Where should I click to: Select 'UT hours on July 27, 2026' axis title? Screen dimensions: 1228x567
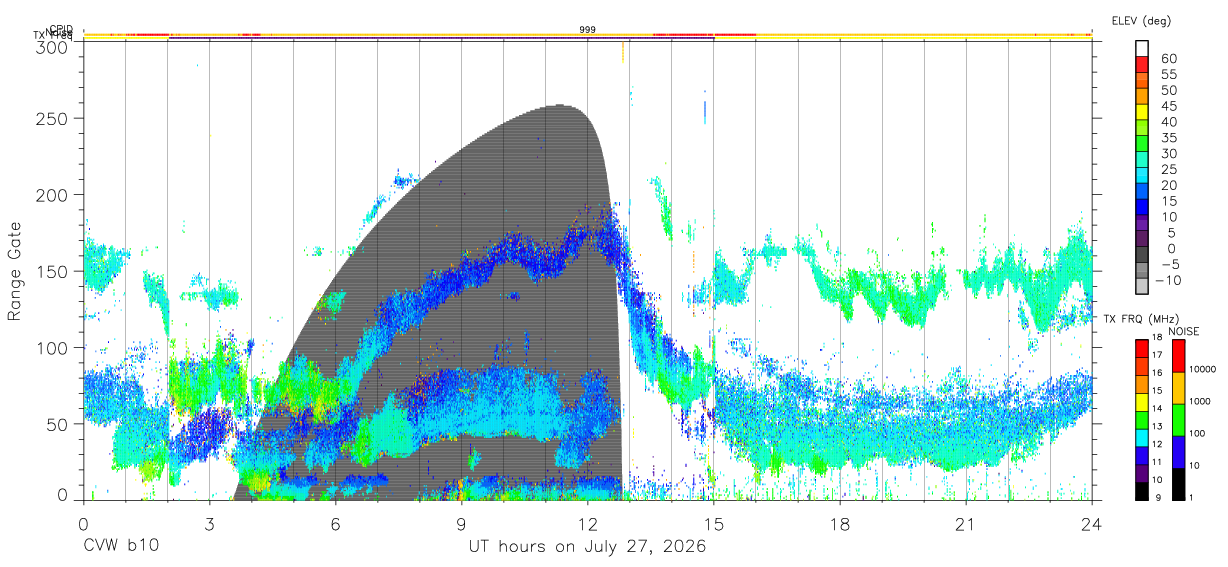pos(588,547)
